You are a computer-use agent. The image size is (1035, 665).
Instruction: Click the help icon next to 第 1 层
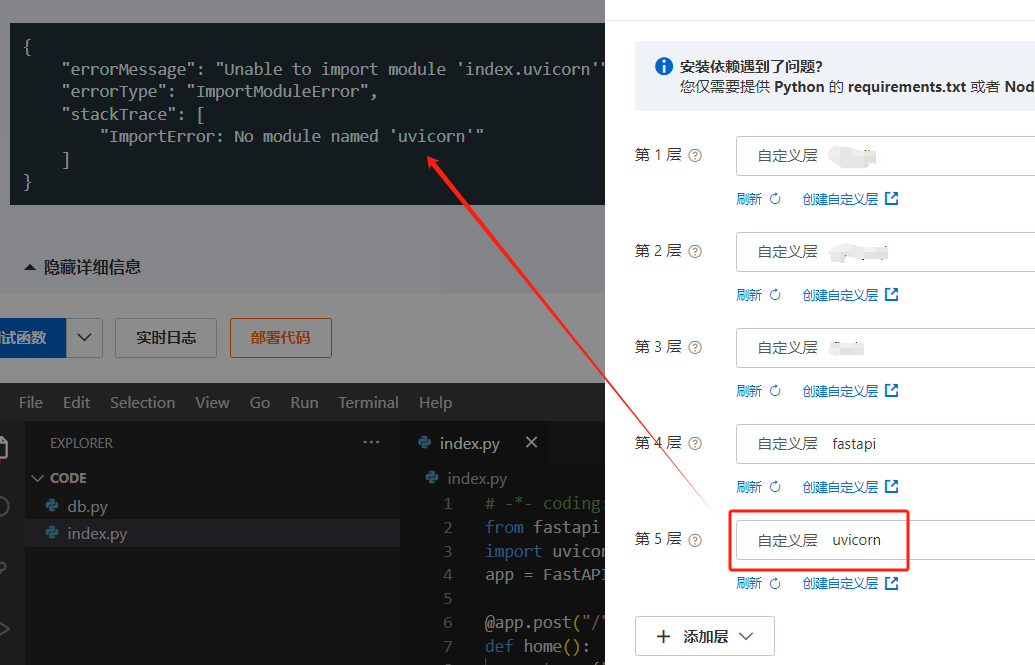[695, 156]
